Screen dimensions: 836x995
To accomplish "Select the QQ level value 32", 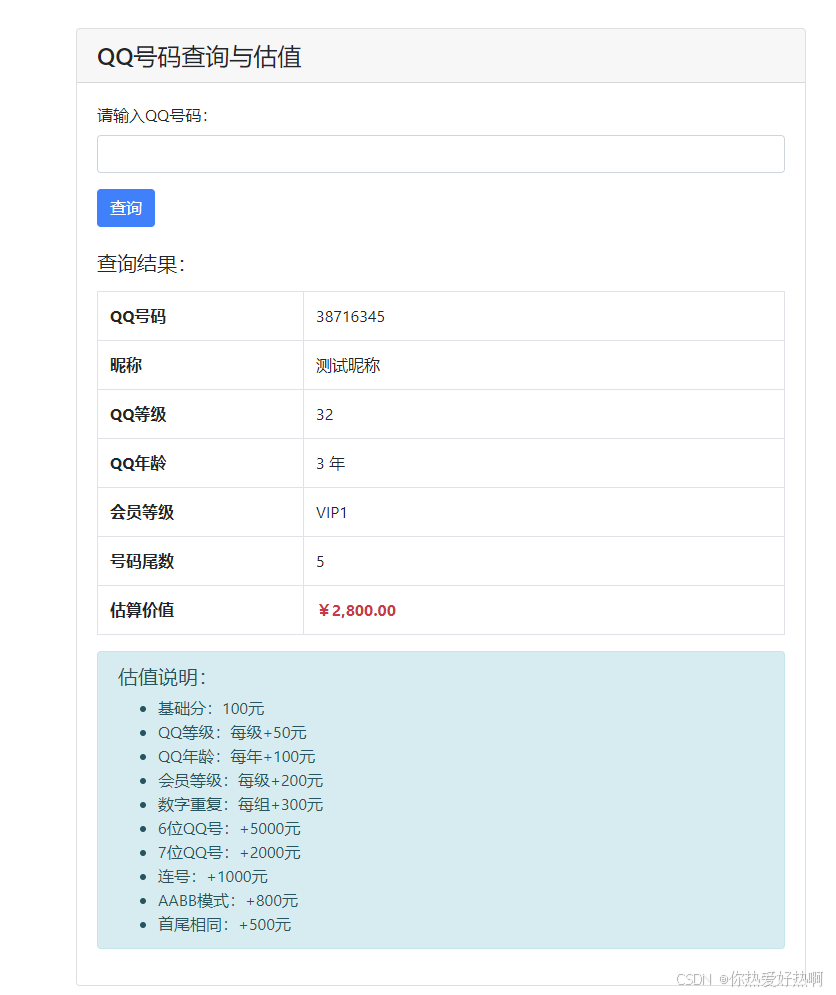I will (324, 414).
